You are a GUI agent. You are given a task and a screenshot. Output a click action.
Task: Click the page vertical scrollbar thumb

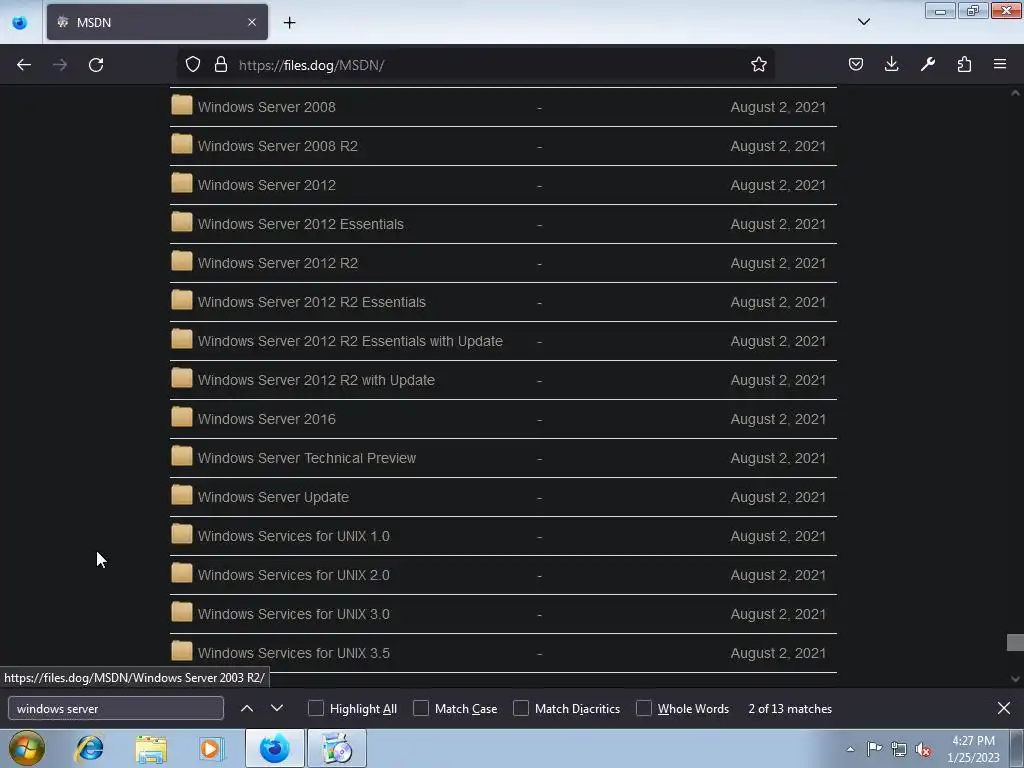click(x=1015, y=643)
